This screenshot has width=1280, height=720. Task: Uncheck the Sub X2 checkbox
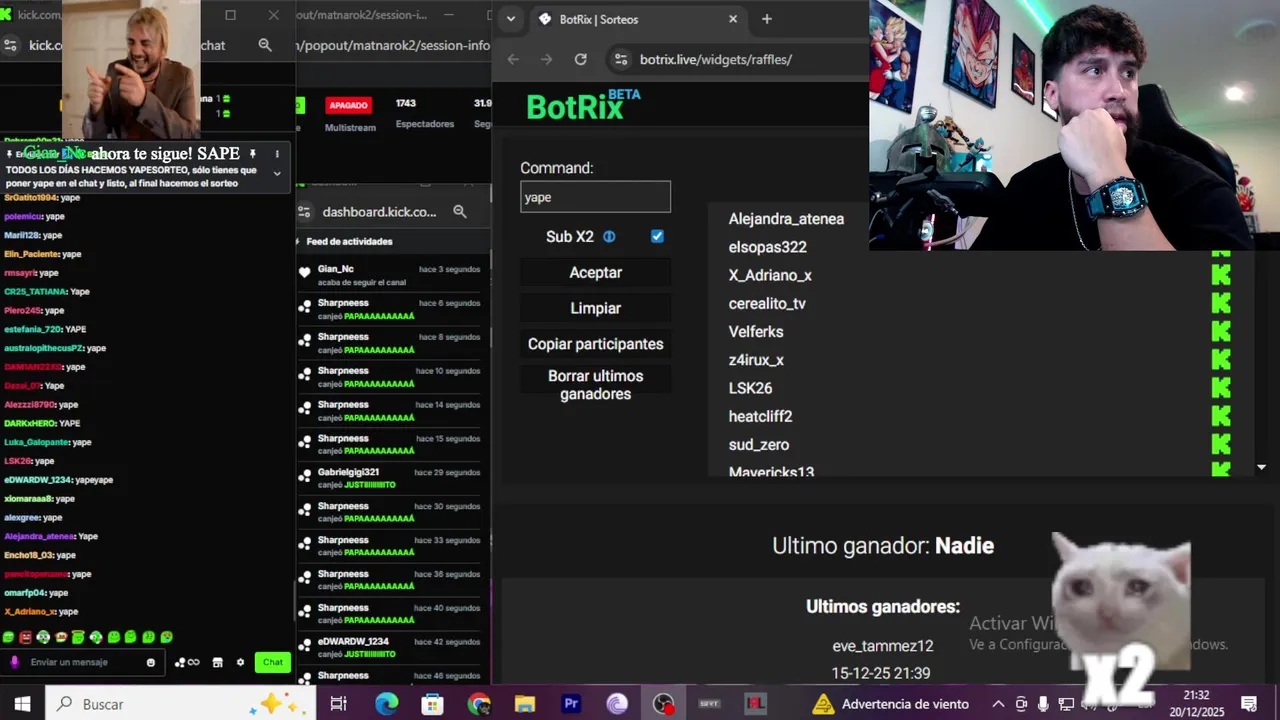(x=657, y=236)
